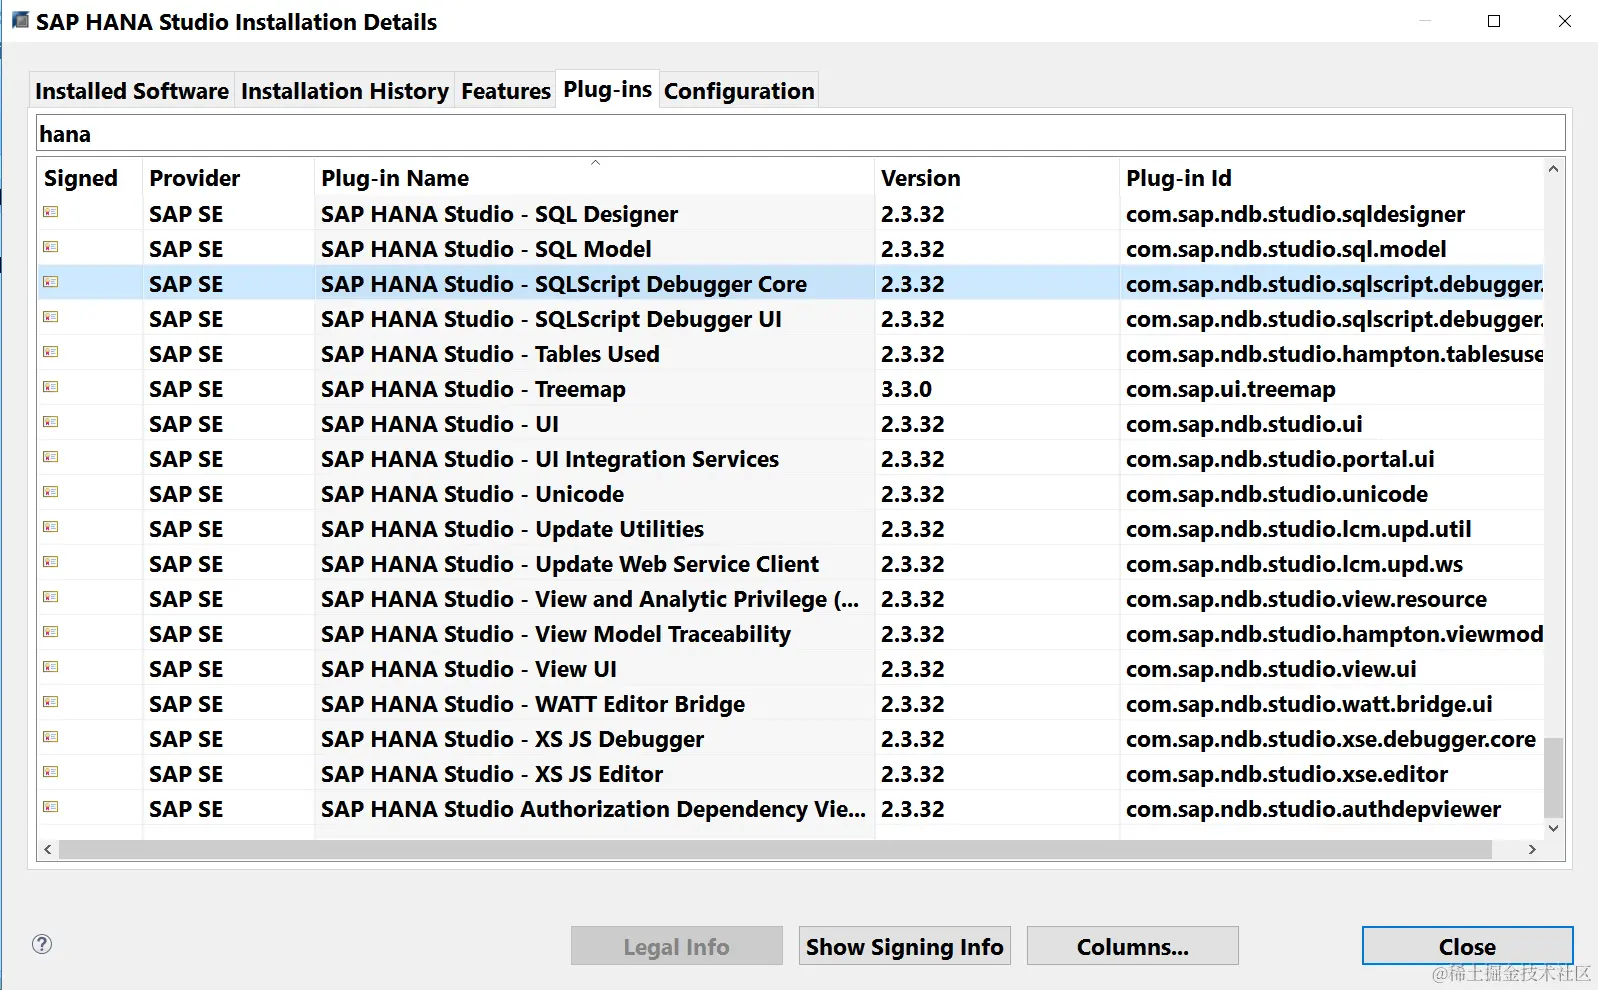
Task: Click plug-in id 'com.sap.ndb.studio.view.ui'
Action: coord(1271,669)
